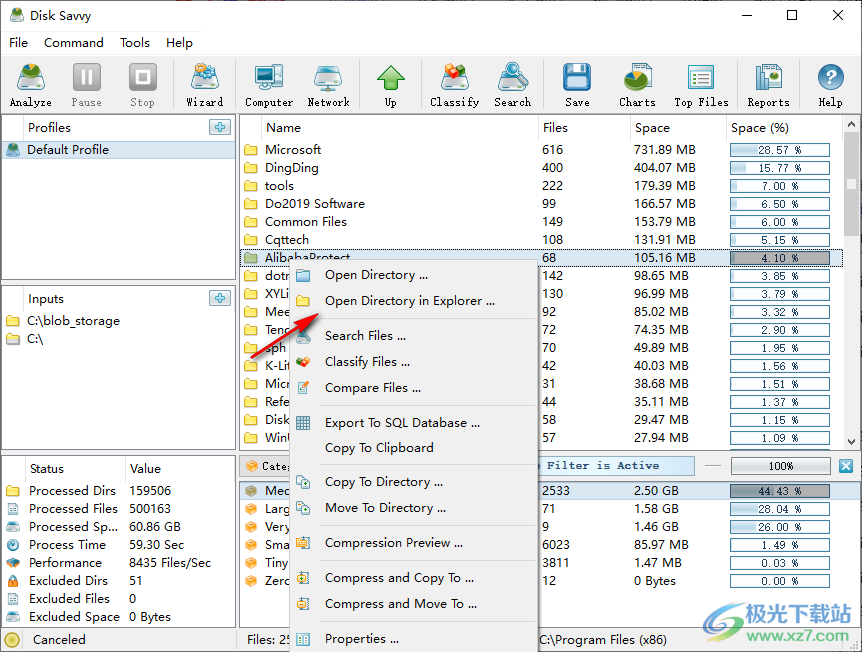Click the 15.77 % space bar for DingDing
862x652 pixels.
point(780,168)
